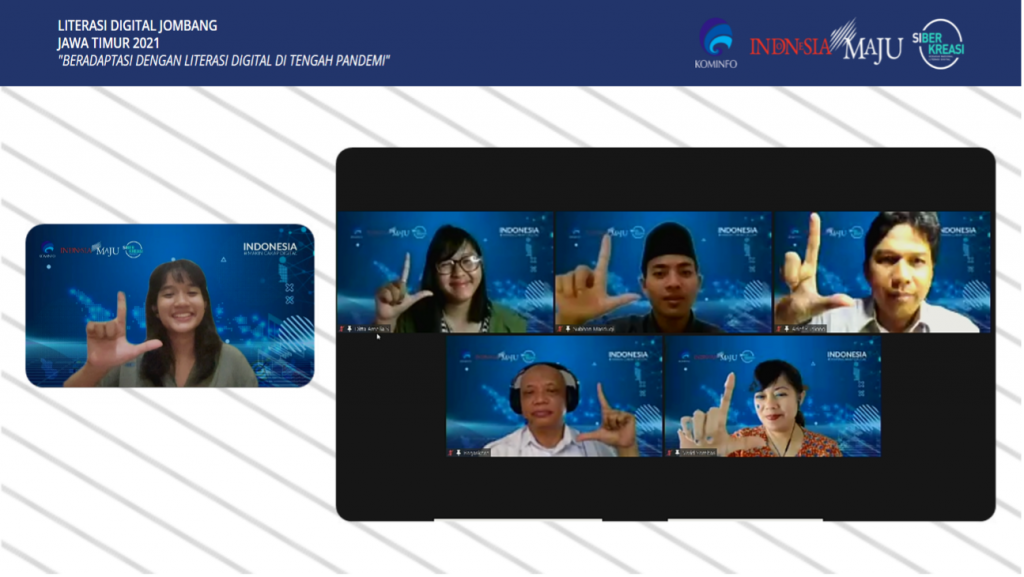Click muted mic icon on glasses woman's tile
The height and width of the screenshot is (577, 1024).
(342, 327)
